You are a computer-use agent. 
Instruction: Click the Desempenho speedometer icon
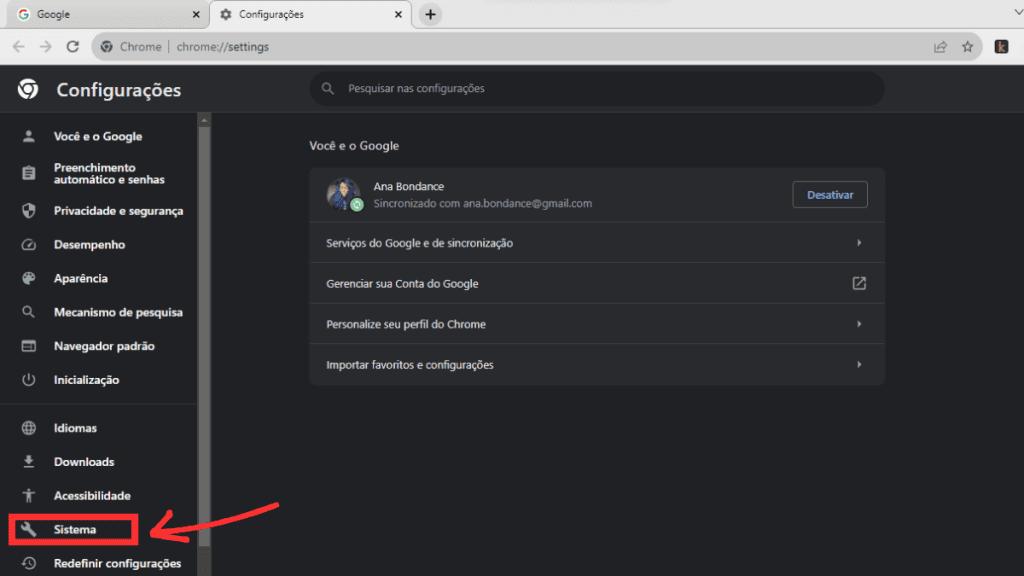[30, 244]
